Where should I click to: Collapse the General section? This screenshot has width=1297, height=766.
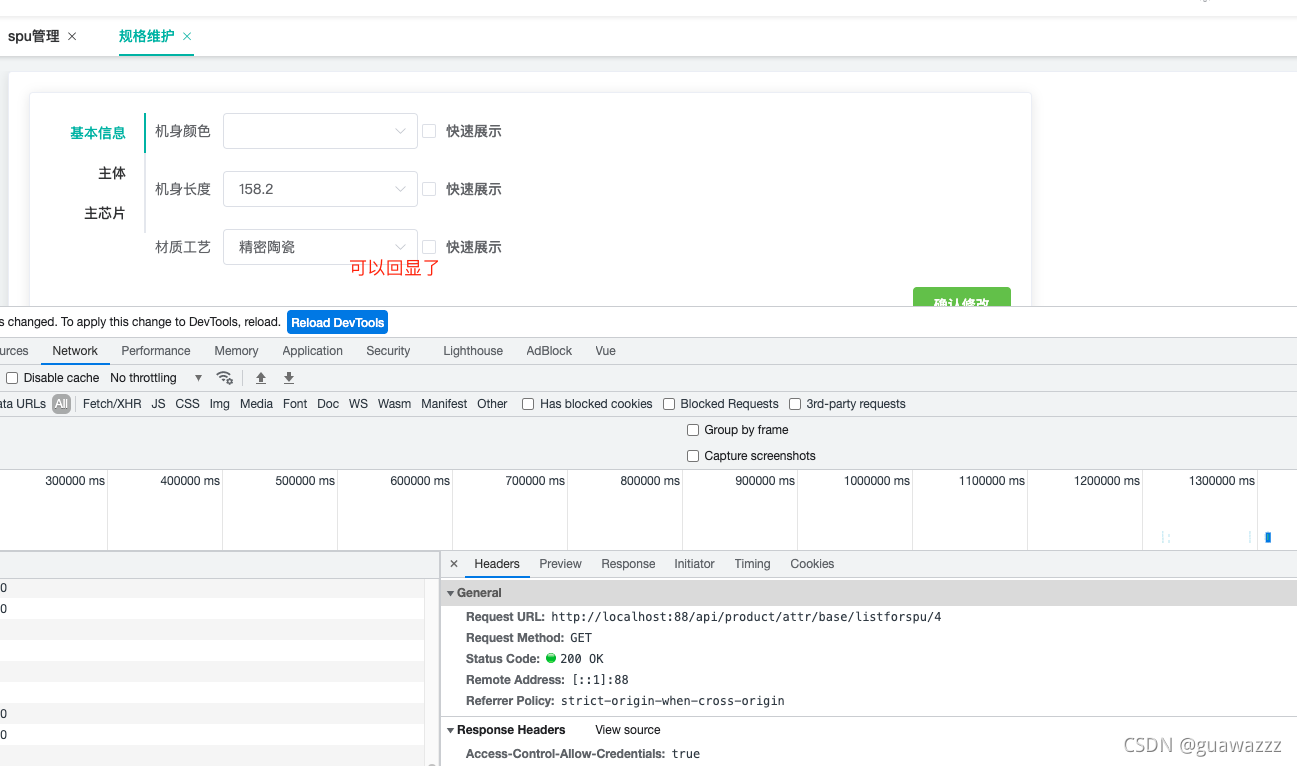[x=451, y=593]
